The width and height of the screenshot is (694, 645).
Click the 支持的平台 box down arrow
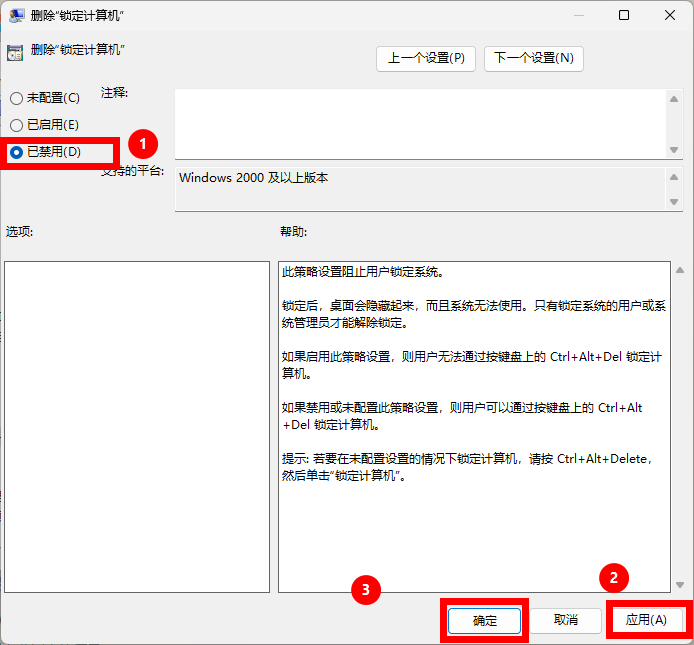pyautogui.click(x=674, y=202)
